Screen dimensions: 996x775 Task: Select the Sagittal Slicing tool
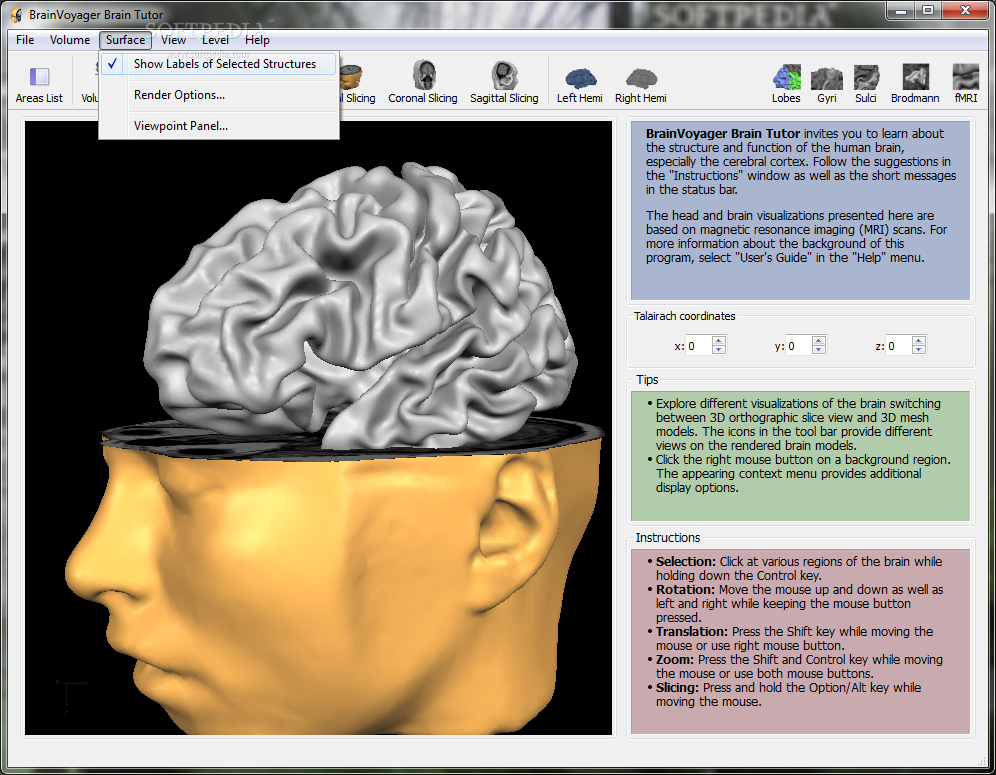pyautogui.click(x=504, y=83)
